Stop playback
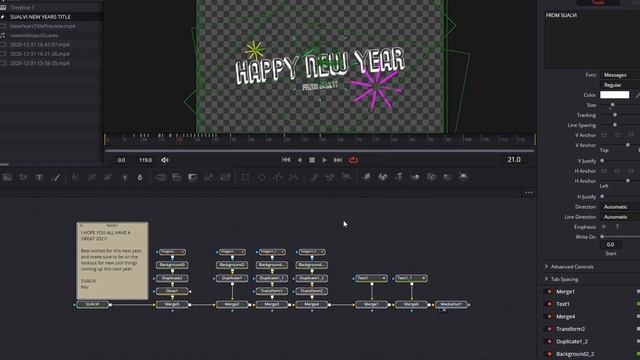The height and width of the screenshot is (360, 640). 312,160
